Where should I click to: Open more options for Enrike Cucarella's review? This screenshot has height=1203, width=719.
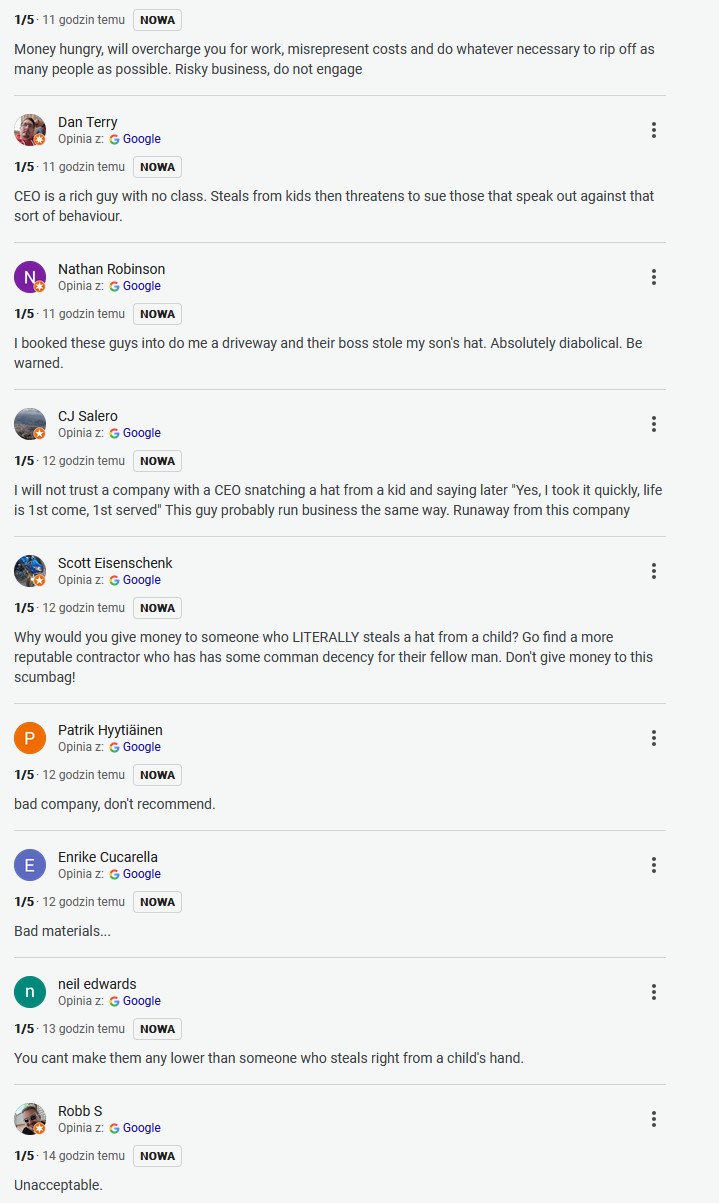[653, 865]
